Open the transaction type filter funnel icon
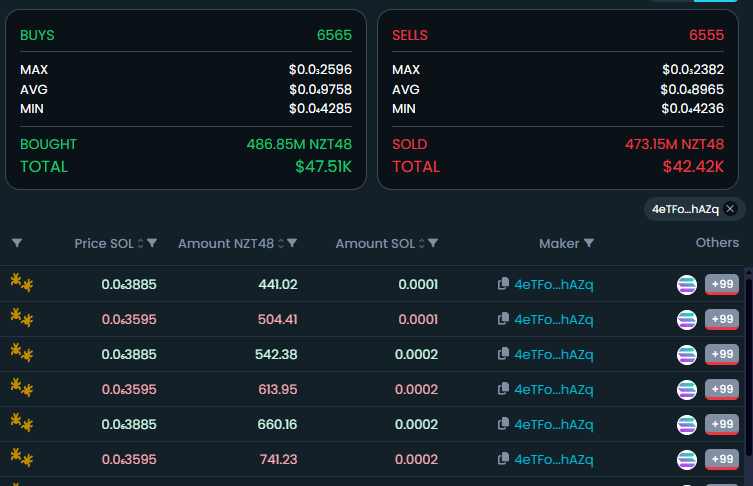The image size is (753, 486). (x=17, y=243)
